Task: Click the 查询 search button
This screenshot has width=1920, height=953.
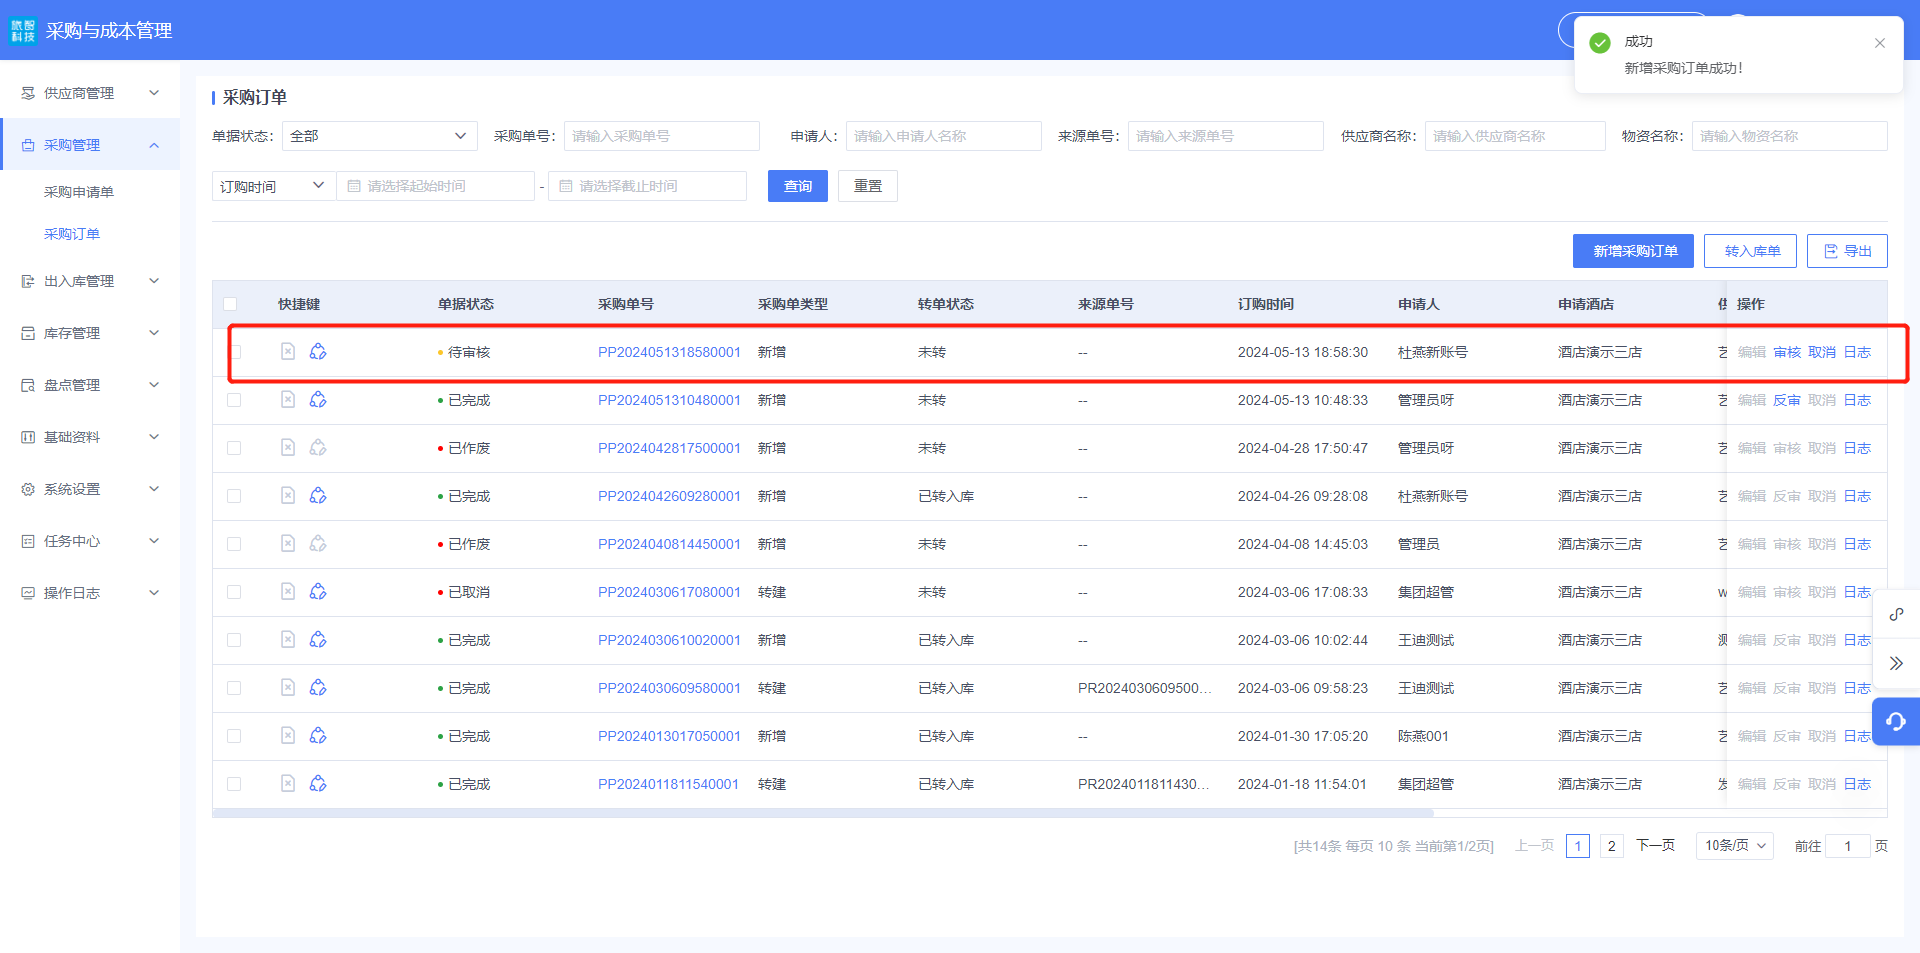Action: coord(798,186)
